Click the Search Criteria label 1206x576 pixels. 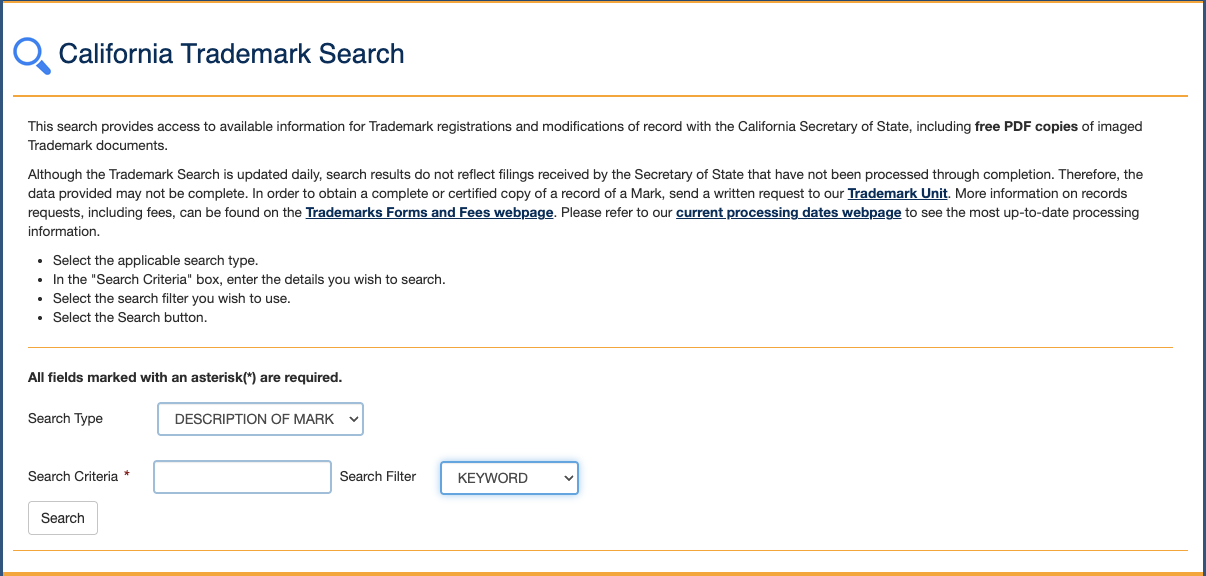coord(73,477)
